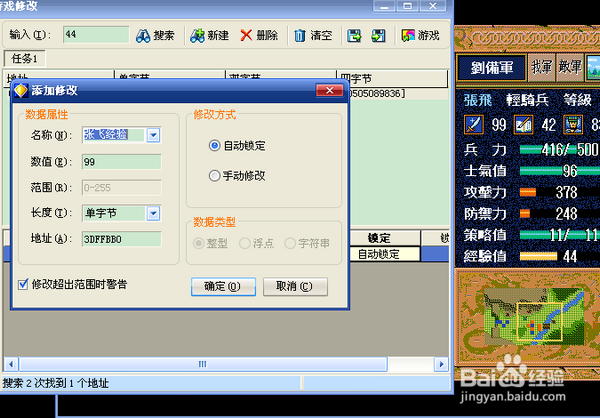Open the 长度 length dropdown arrow

(x=153, y=214)
